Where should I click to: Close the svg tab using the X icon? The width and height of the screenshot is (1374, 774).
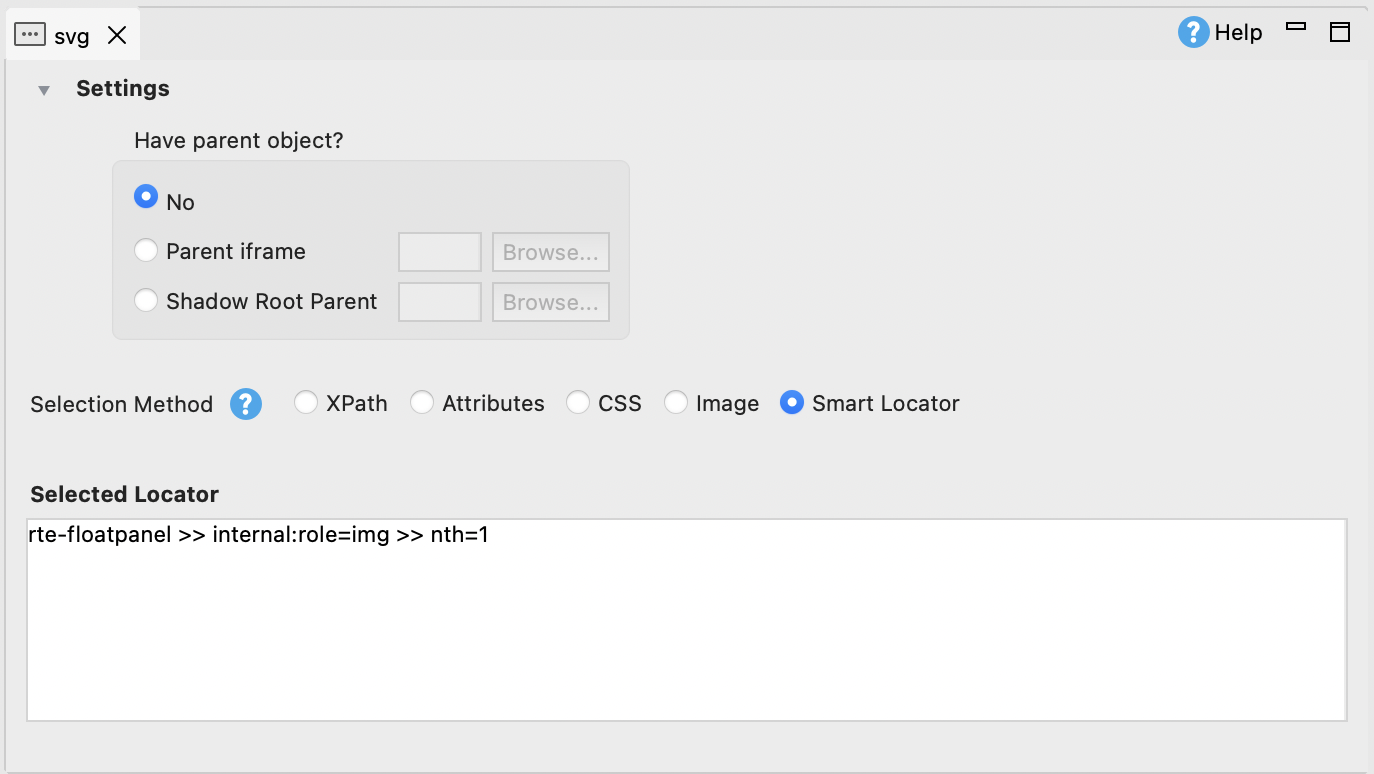[x=117, y=34]
